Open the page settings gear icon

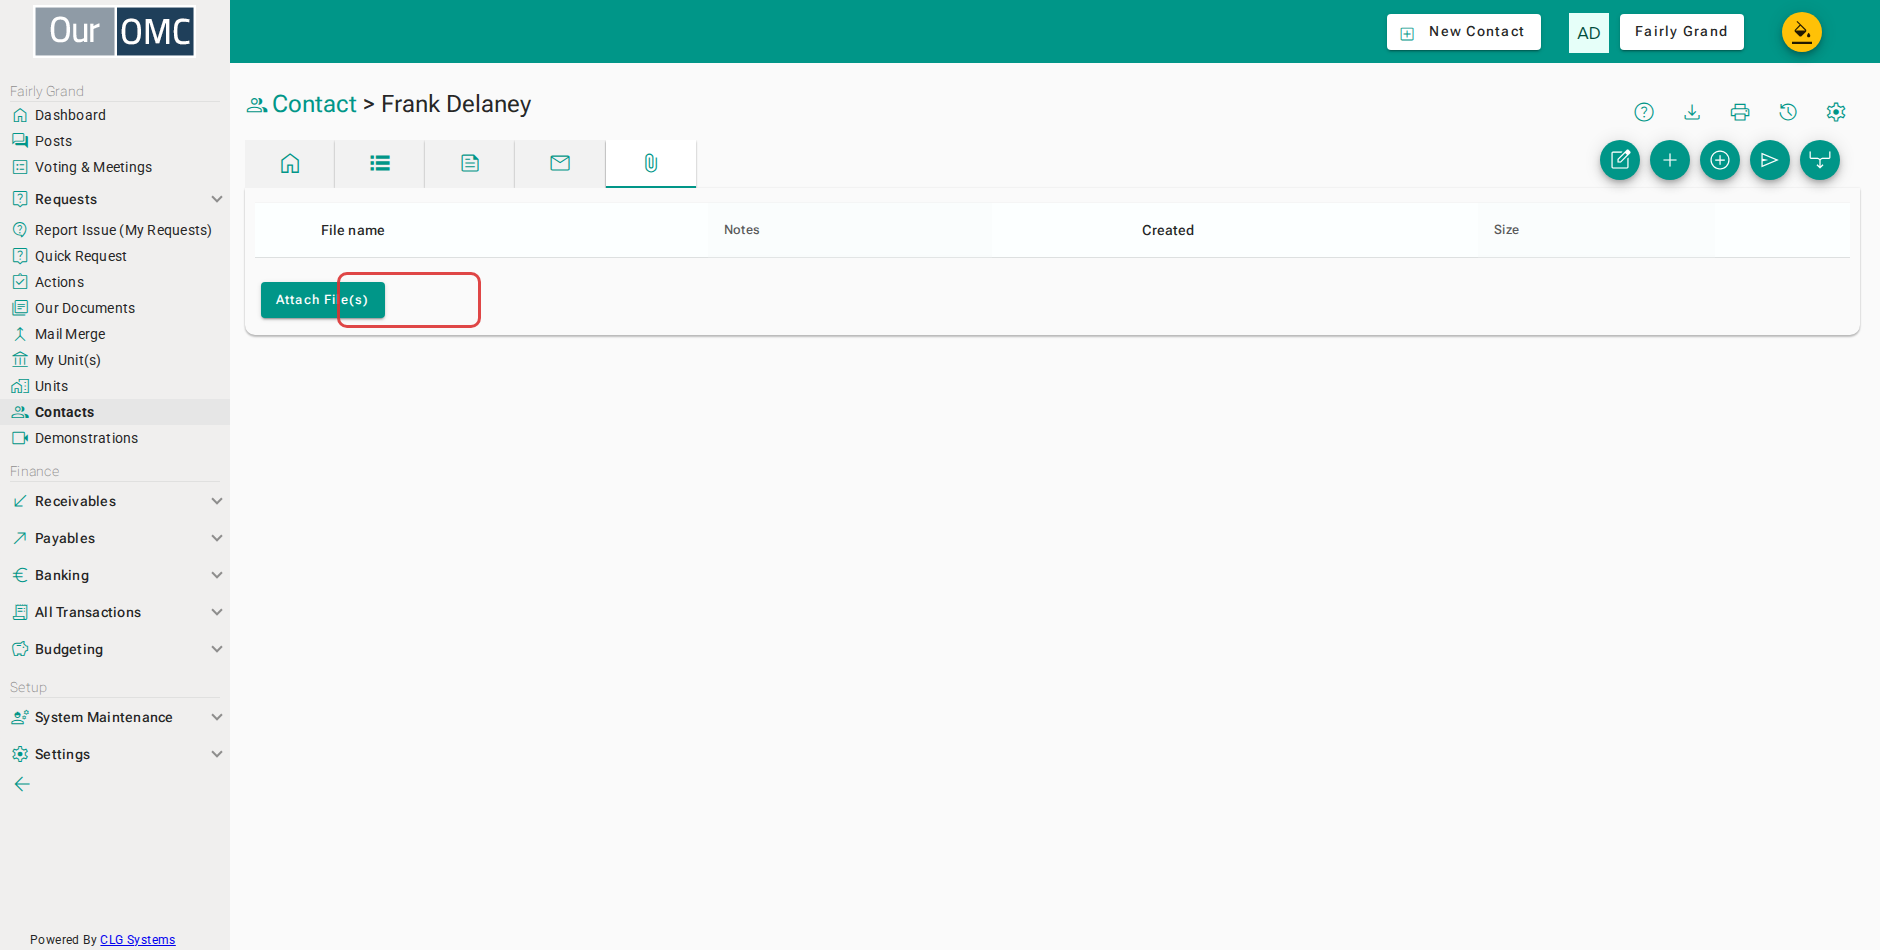coord(1836,112)
